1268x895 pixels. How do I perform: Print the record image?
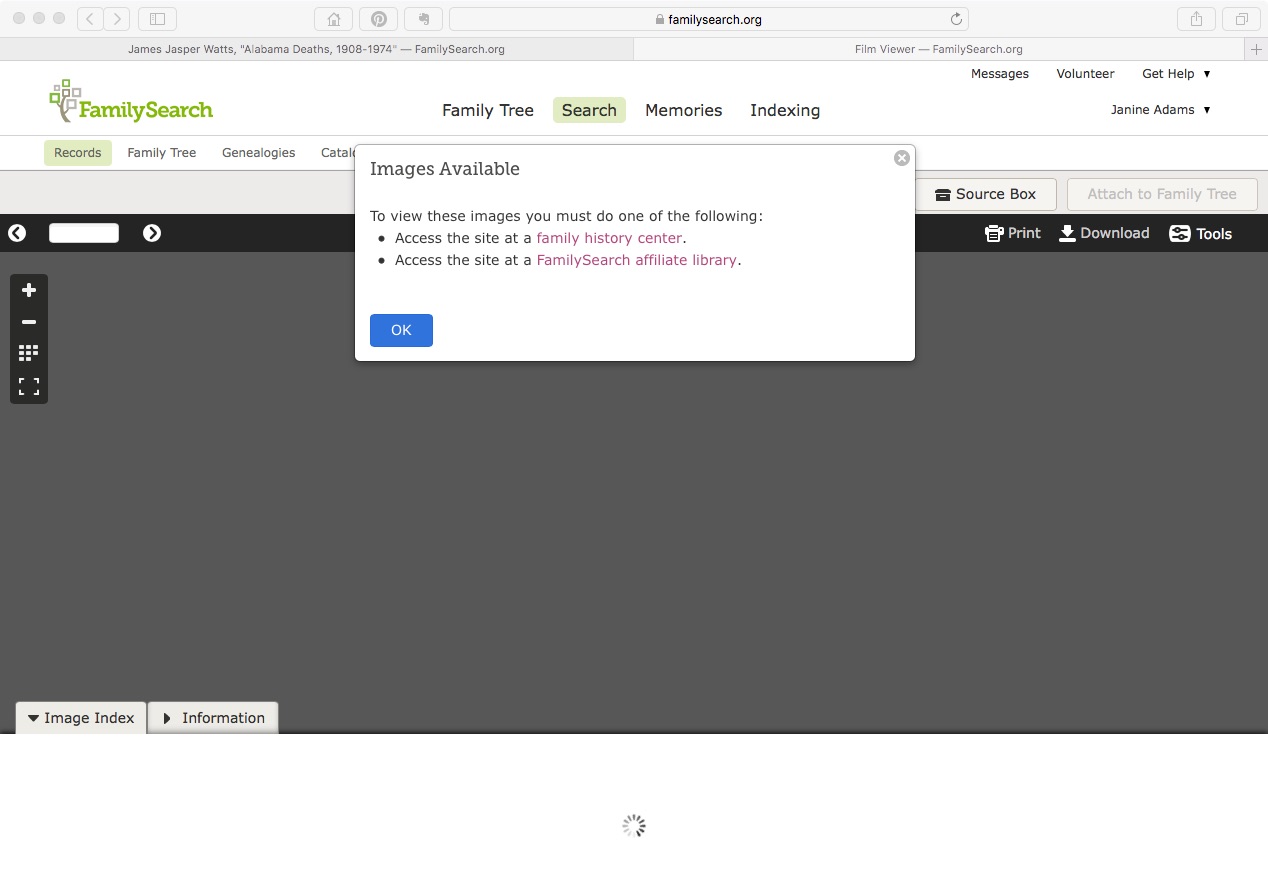point(1012,233)
